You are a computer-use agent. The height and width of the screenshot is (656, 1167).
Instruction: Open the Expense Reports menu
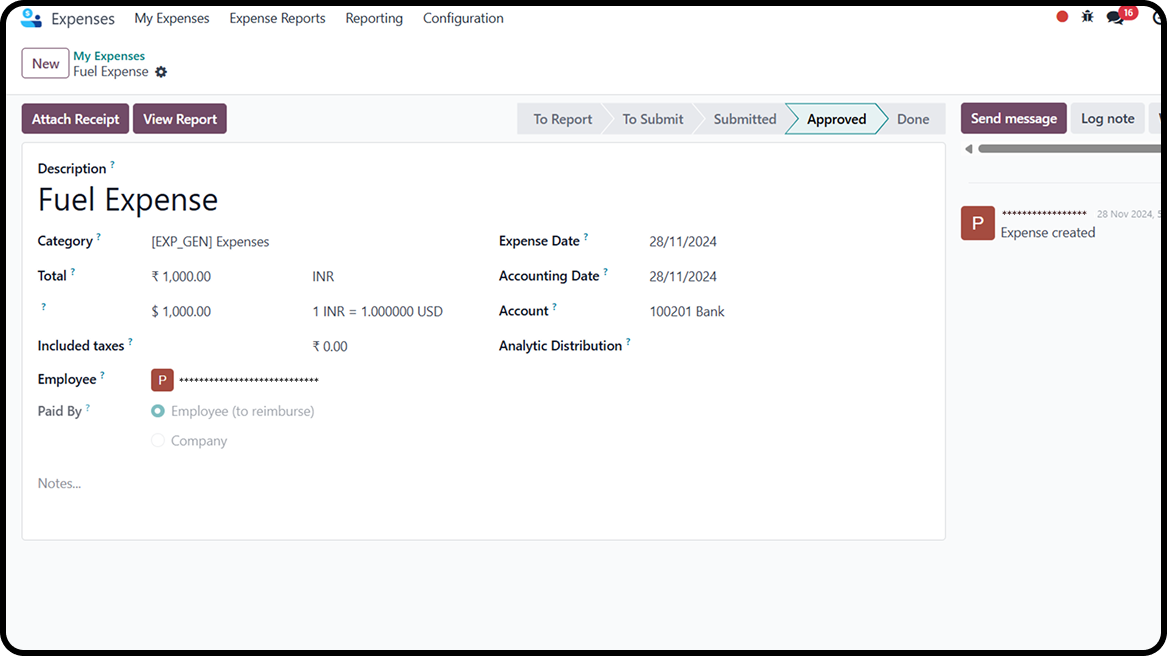(x=277, y=18)
